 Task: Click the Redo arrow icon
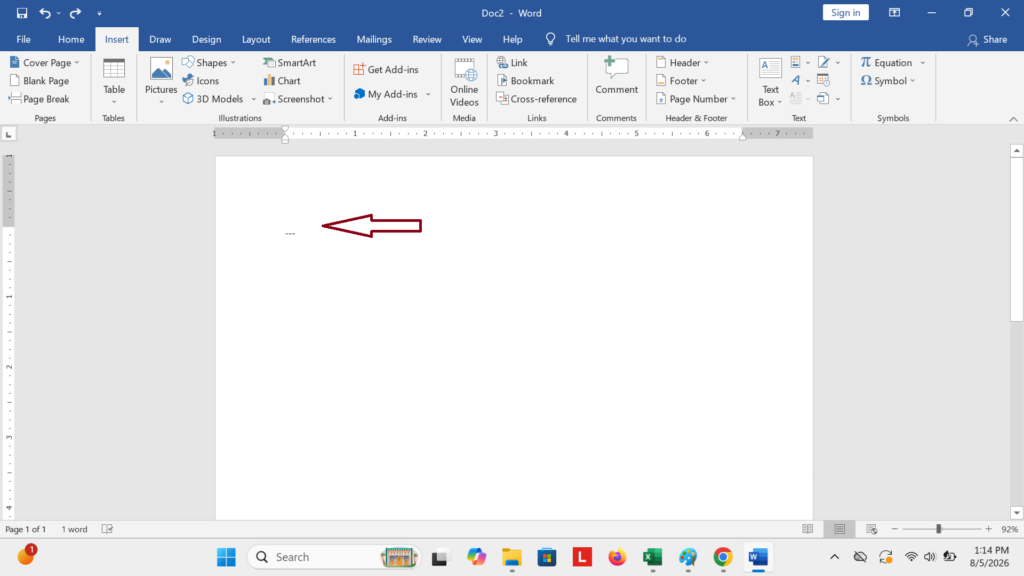click(x=75, y=13)
